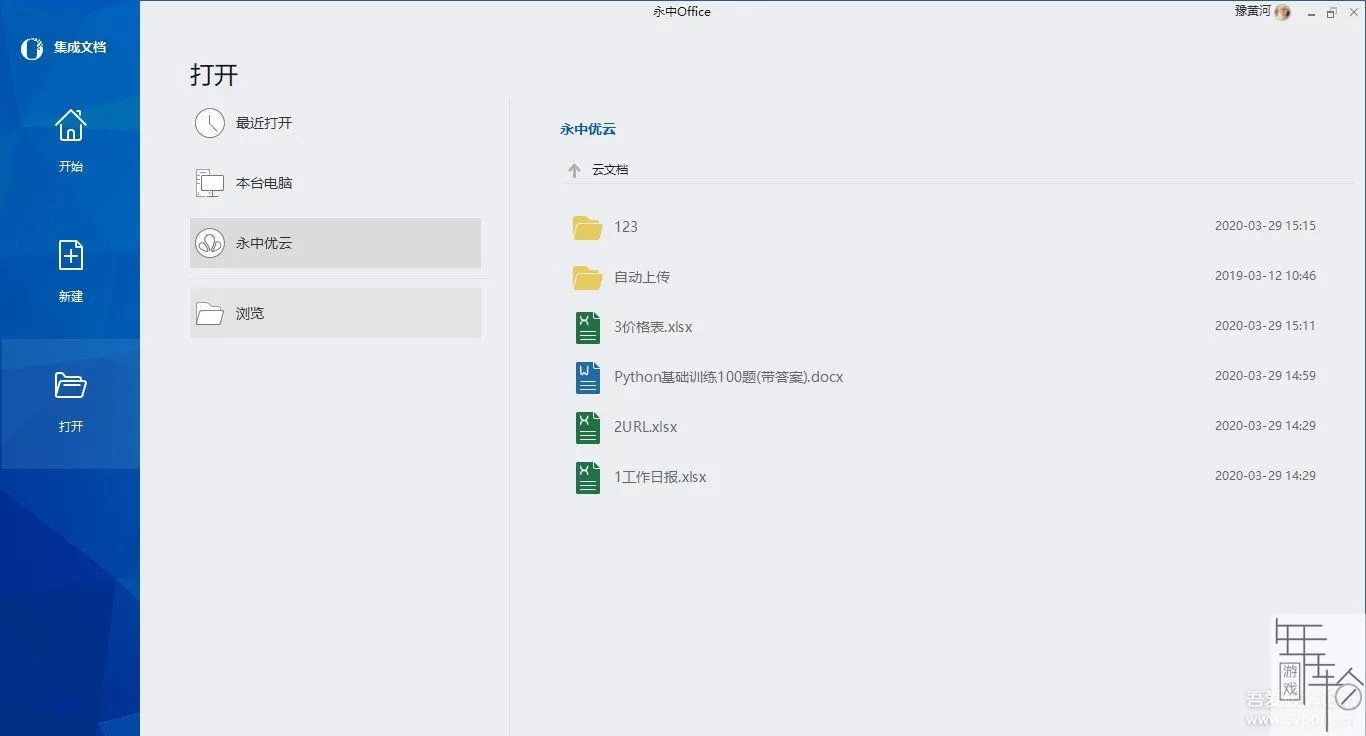Choose 浏览 to browse files
The width and height of the screenshot is (1366, 736).
[x=335, y=313]
